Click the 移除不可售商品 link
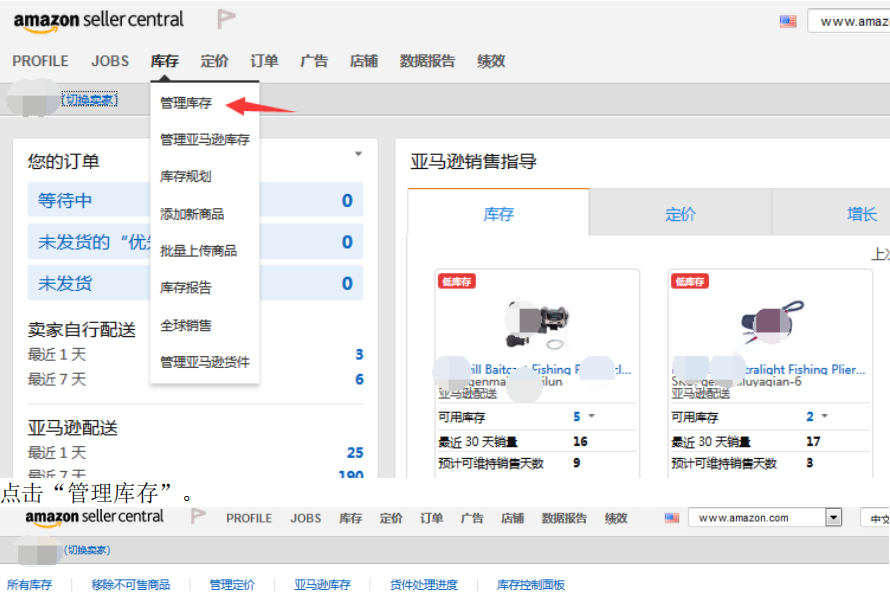This screenshot has height=603, width=890. click(130, 585)
